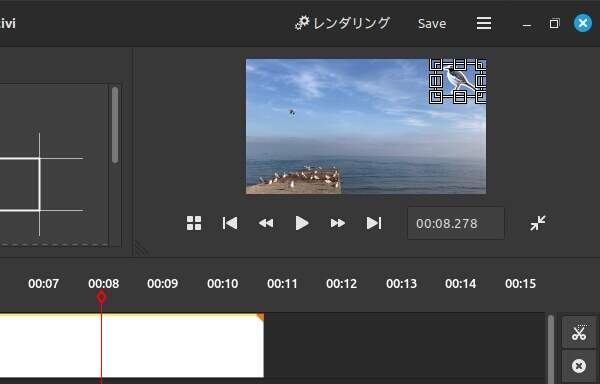The width and height of the screenshot is (600, 384).
Task: Open the hamburger main menu
Action: click(x=484, y=23)
